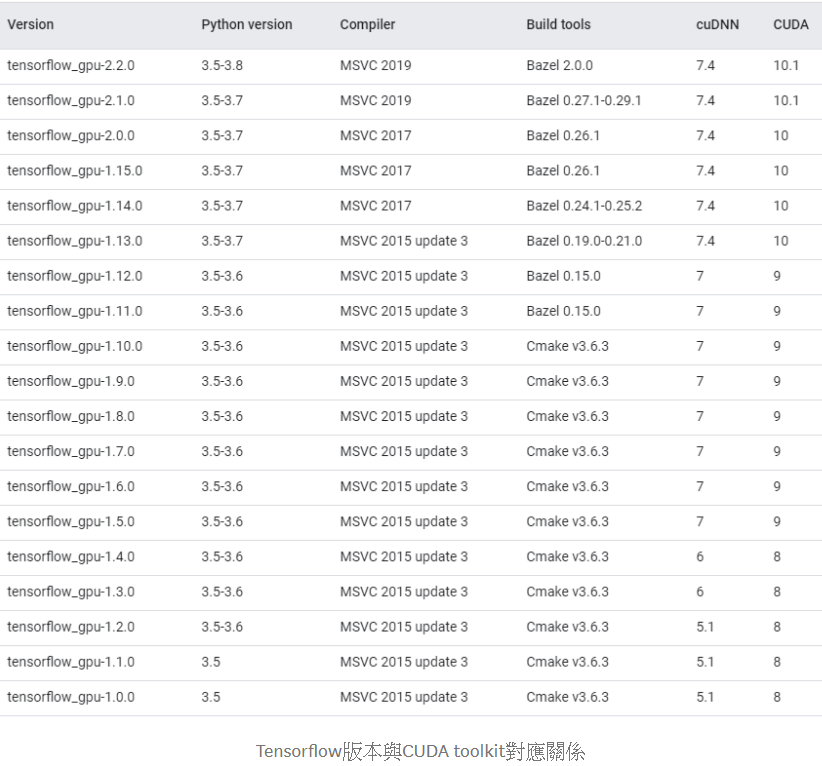This screenshot has height=766, width=822.
Task: Select tensorflow_gpu-2.2.0 version cell
Action: (x=71, y=66)
